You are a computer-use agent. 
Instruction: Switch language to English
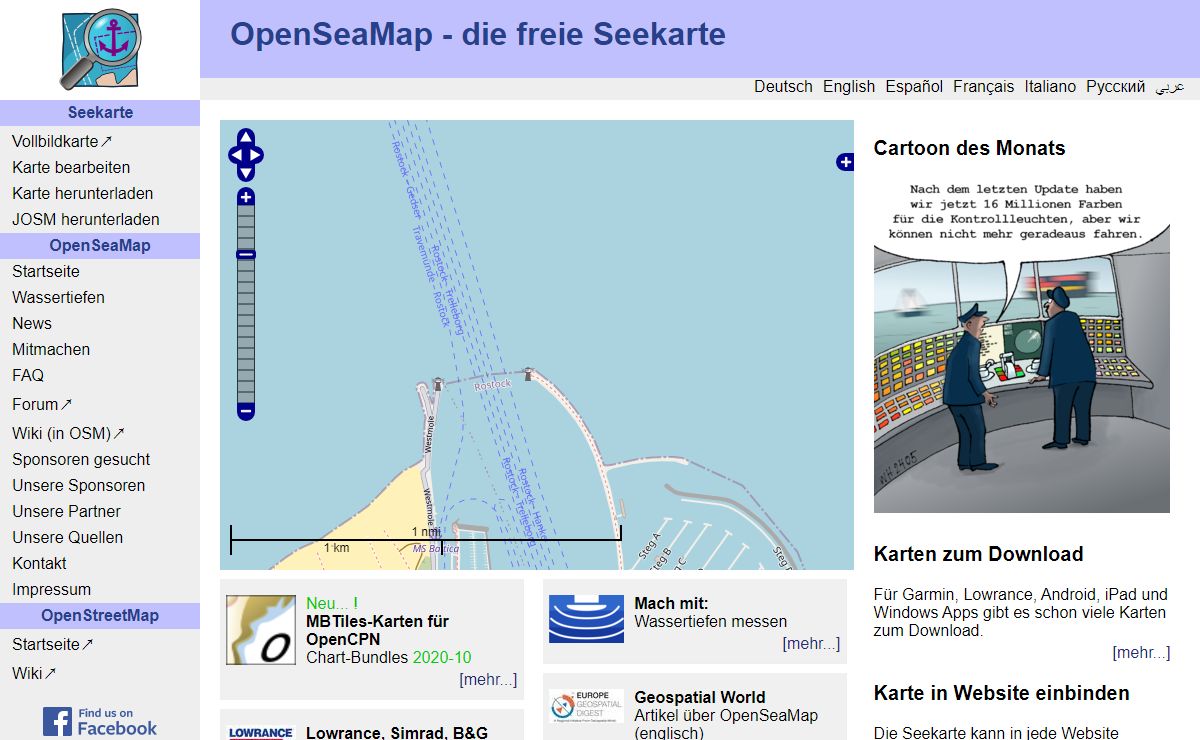click(849, 87)
